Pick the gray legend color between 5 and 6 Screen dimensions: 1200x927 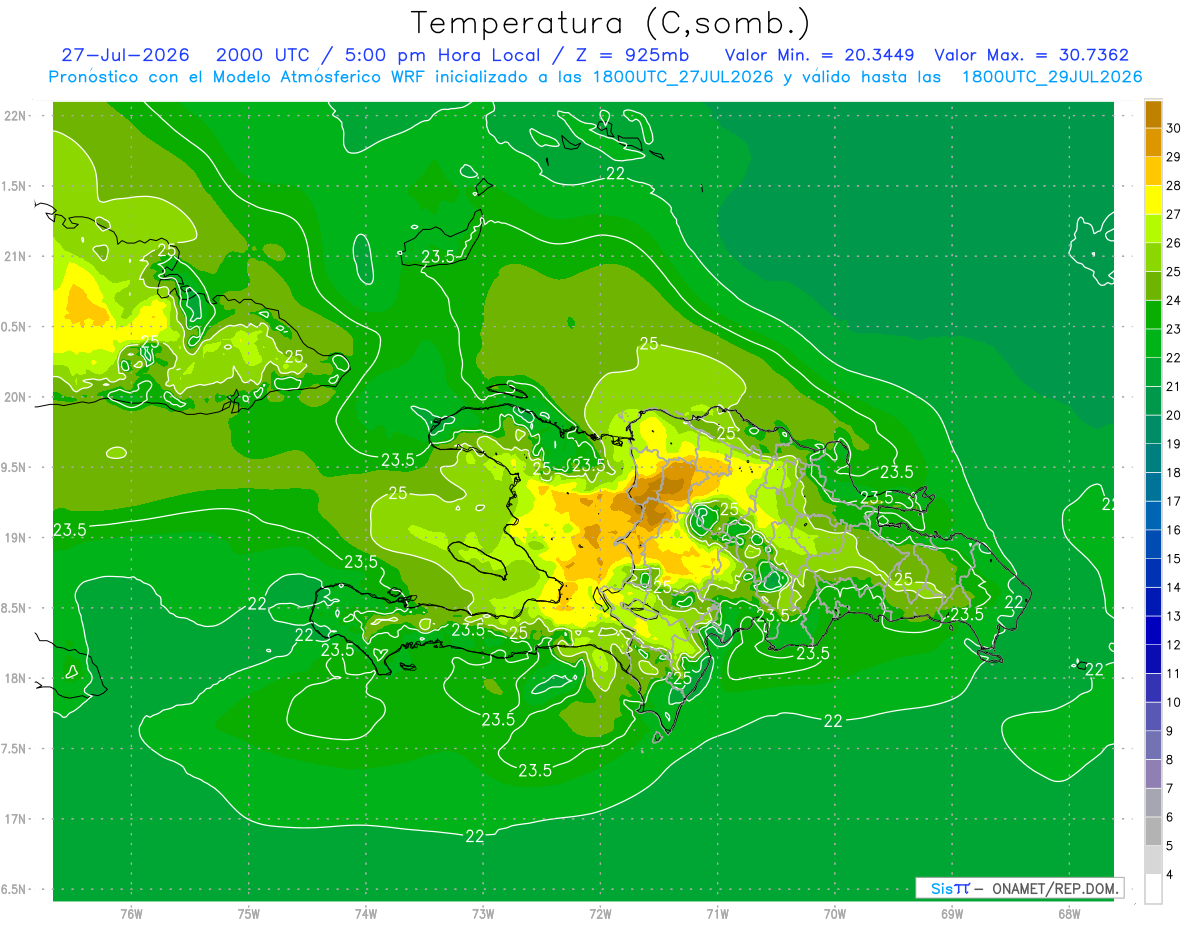point(1153,831)
